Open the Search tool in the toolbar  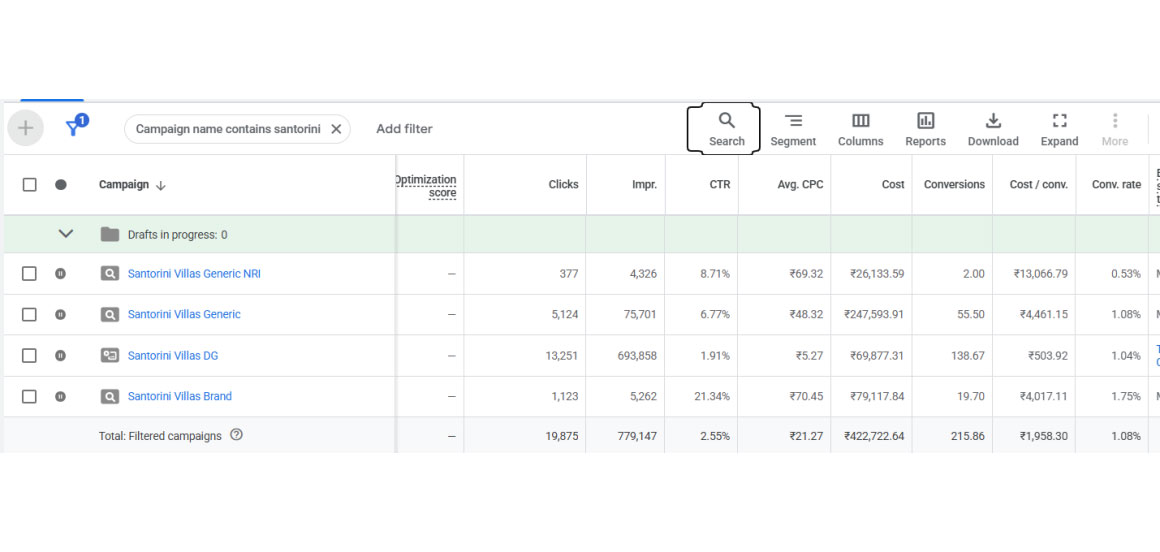click(726, 129)
